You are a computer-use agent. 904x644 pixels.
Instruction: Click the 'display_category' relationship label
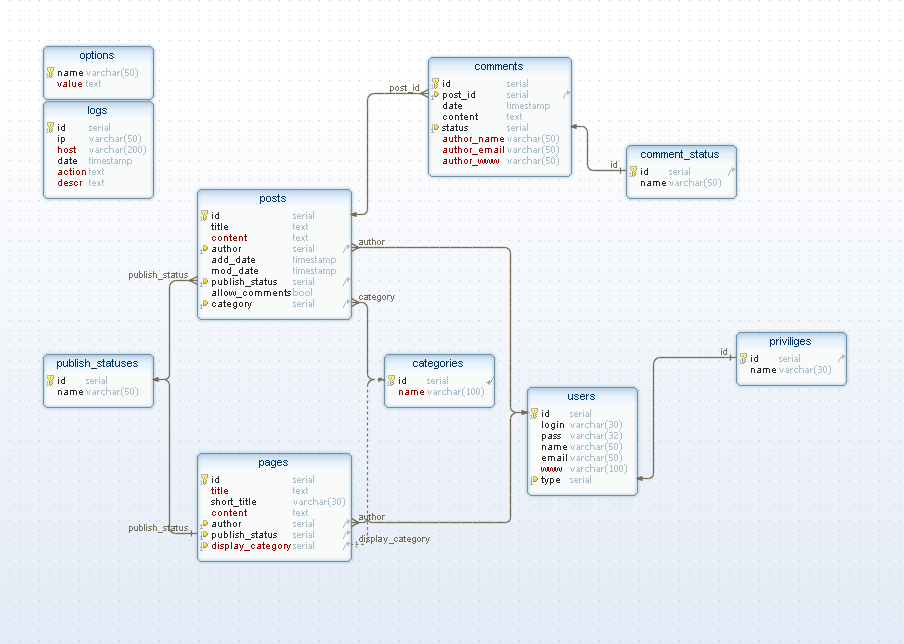pyautogui.click(x=394, y=539)
